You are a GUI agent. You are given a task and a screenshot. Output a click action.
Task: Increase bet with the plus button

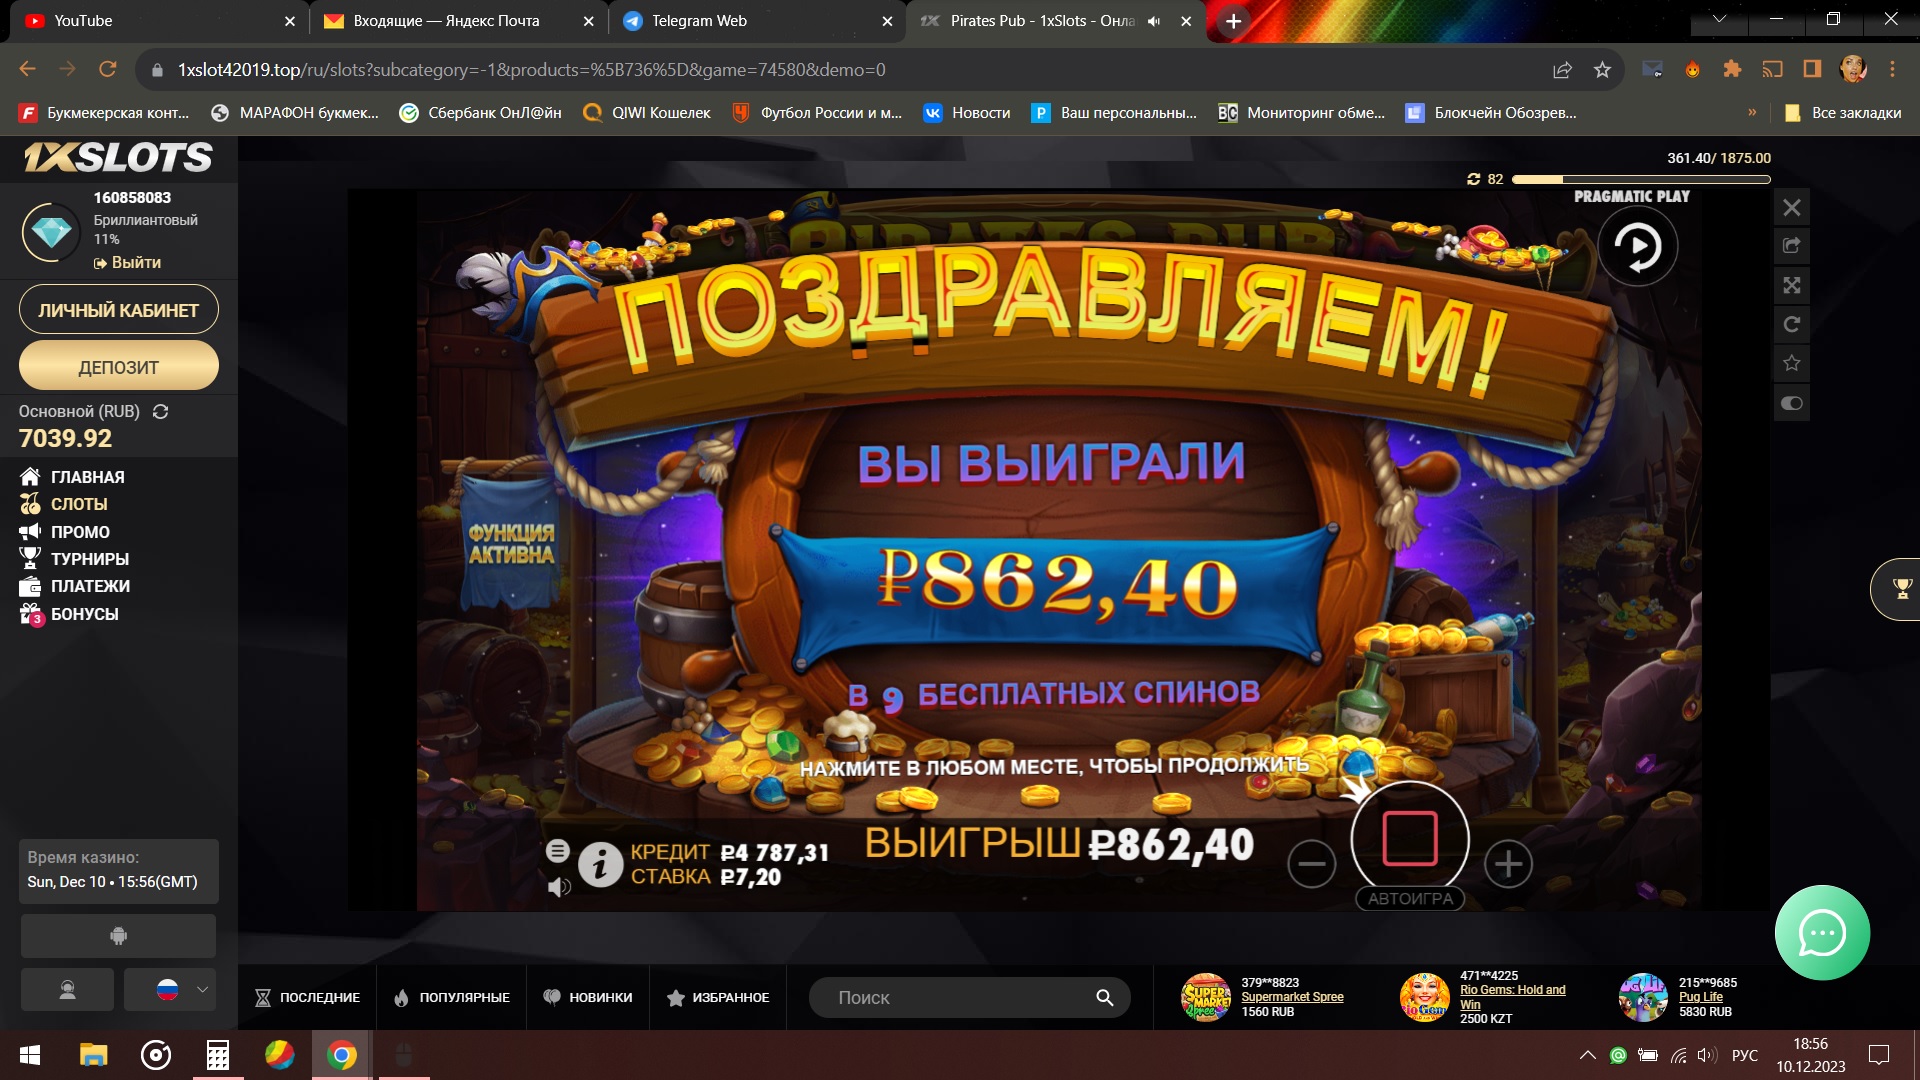tap(1508, 864)
